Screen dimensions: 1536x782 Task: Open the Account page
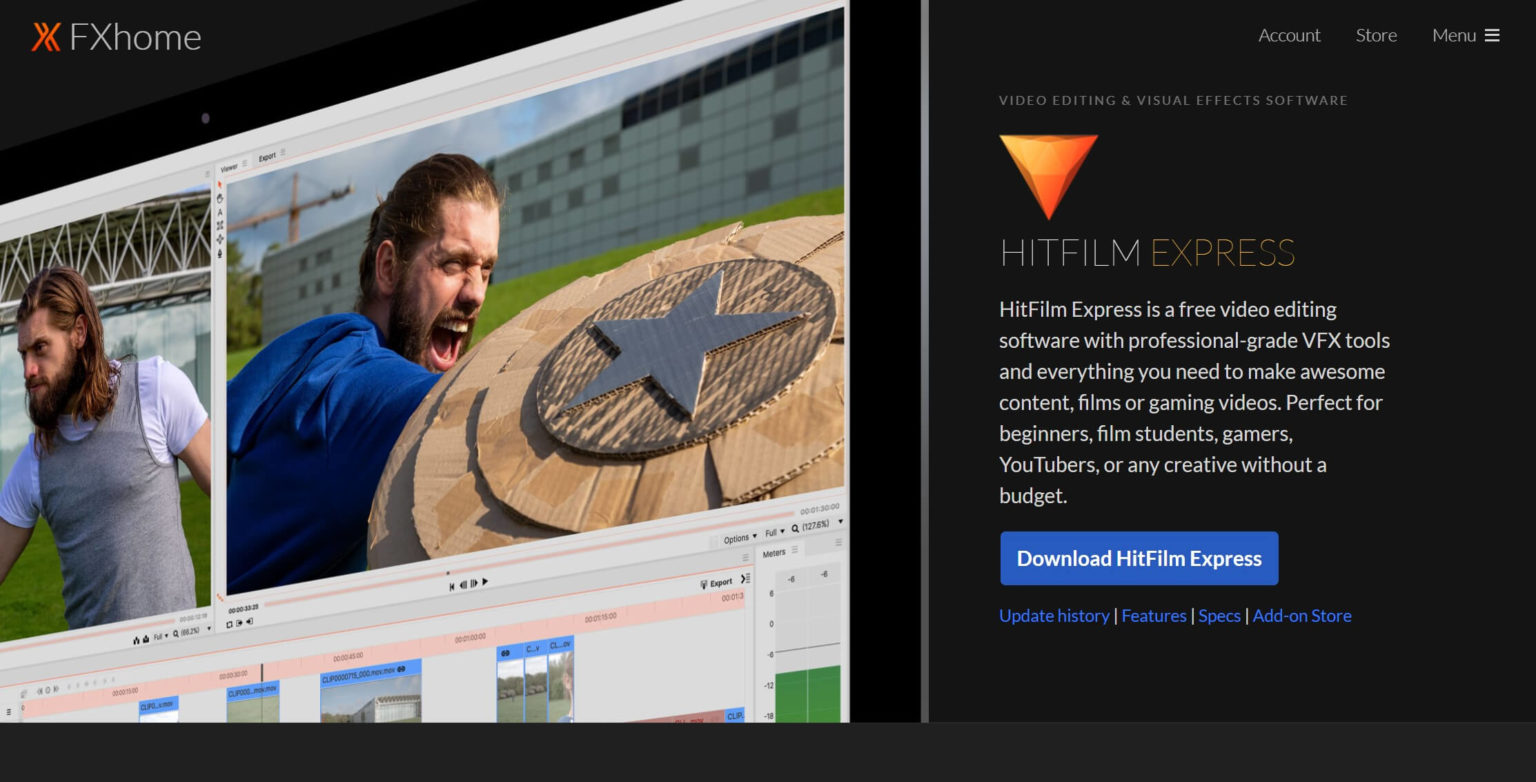click(x=1289, y=35)
